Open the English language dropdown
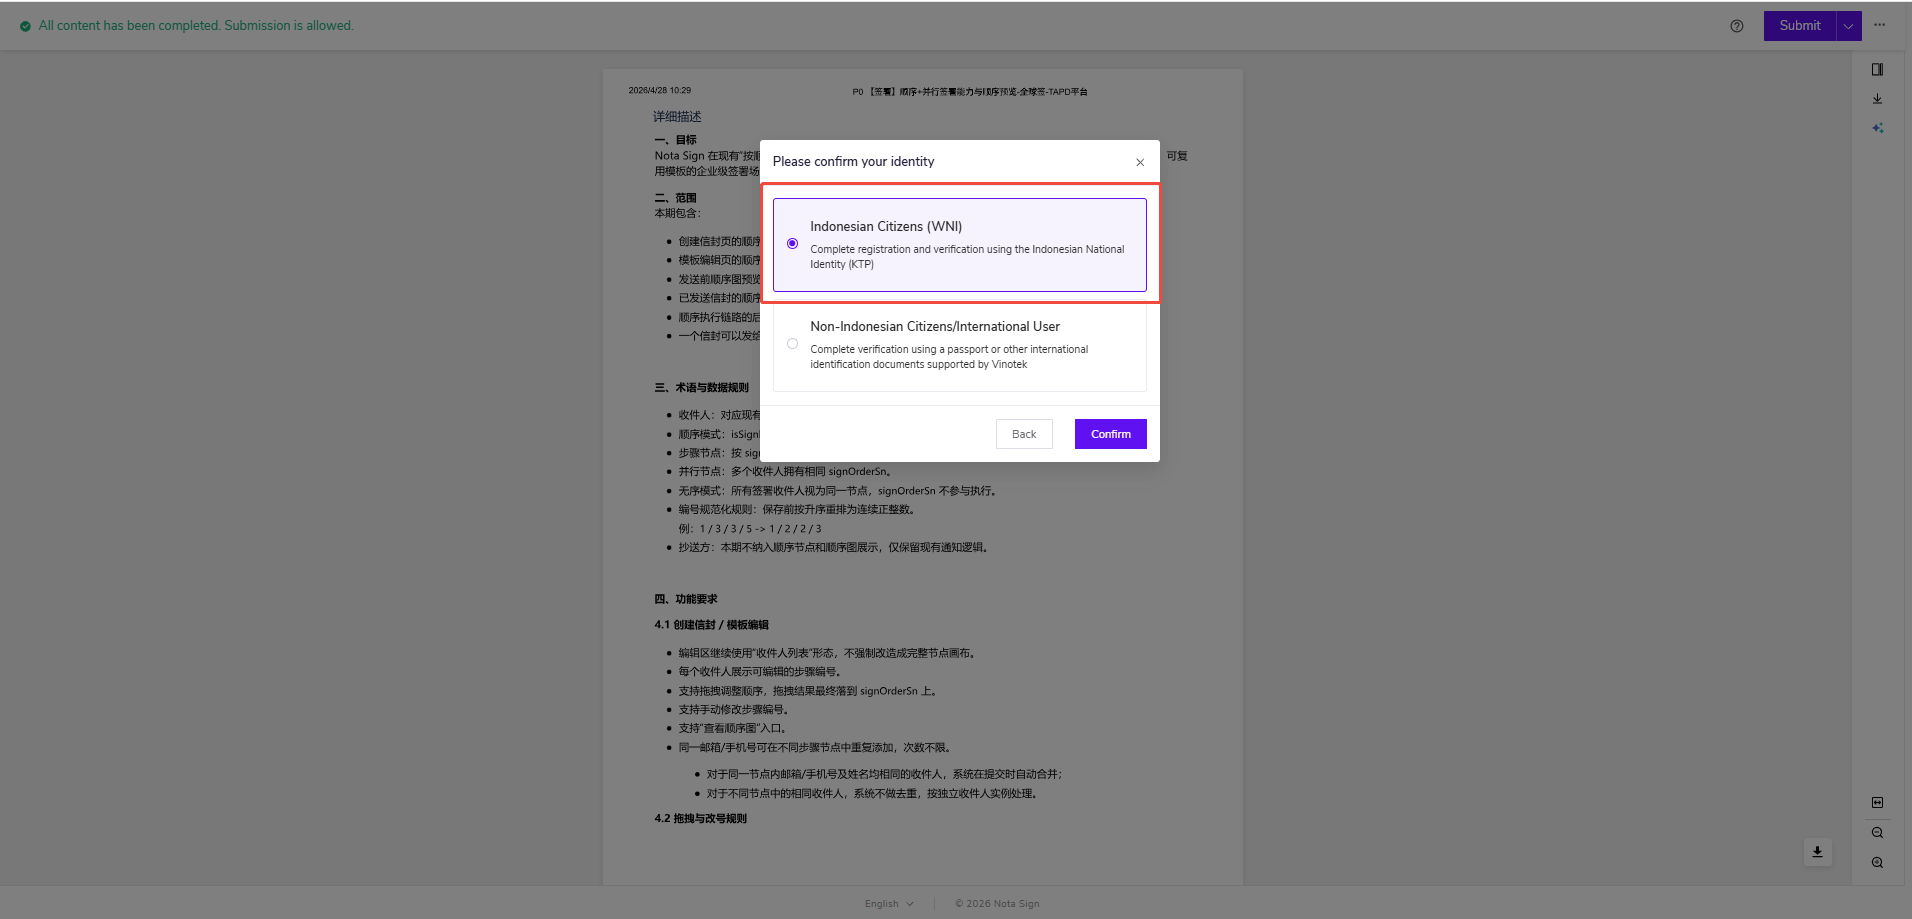The height and width of the screenshot is (919, 1912). tap(889, 904)
